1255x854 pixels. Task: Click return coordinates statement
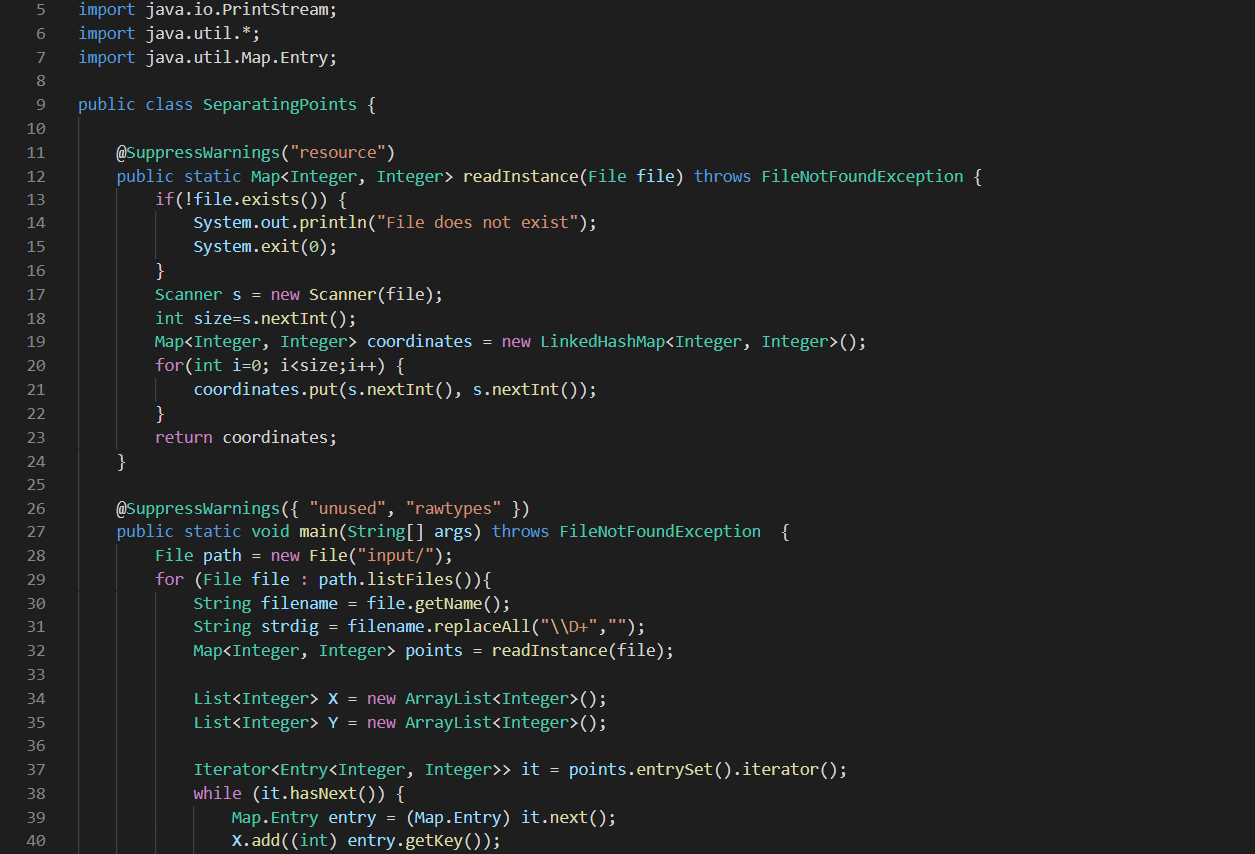(246, 437)
